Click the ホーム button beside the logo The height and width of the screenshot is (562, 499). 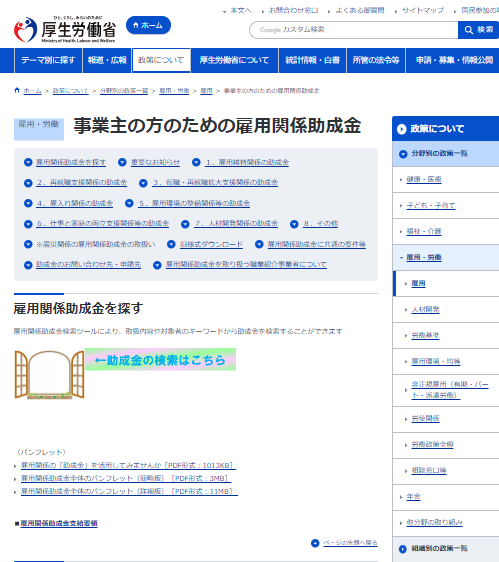point(148,25)
